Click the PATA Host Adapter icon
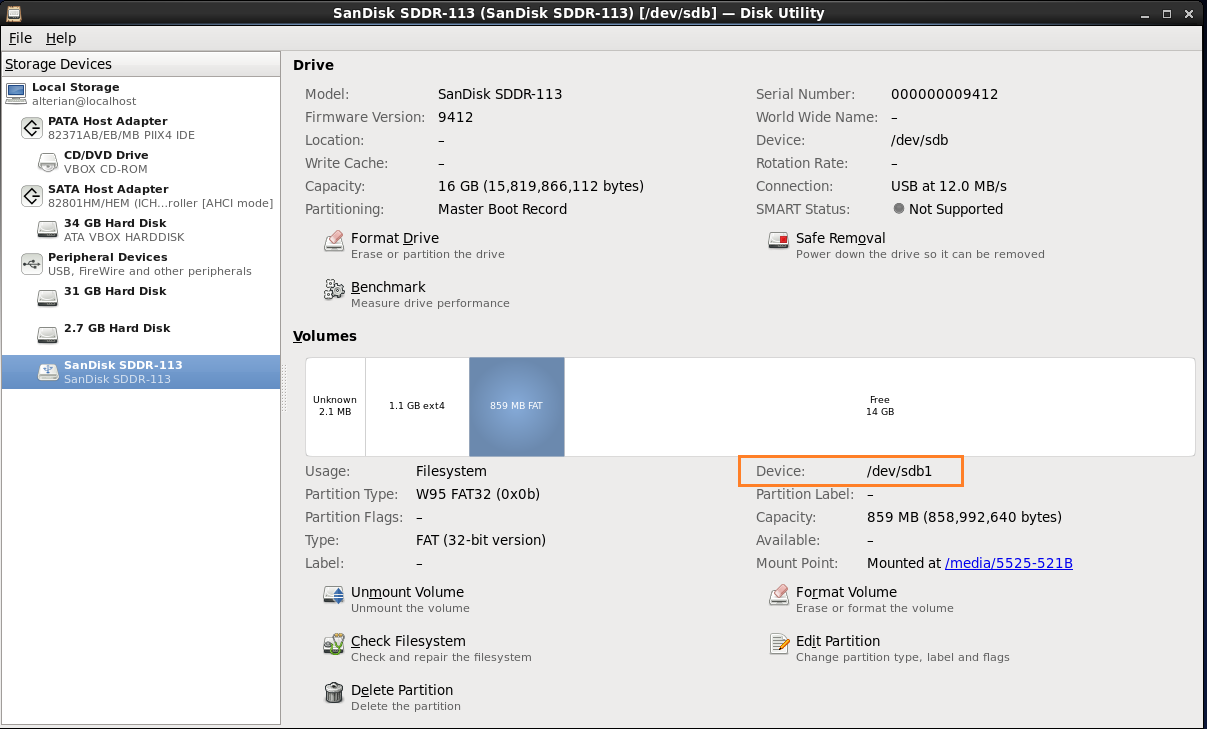Viewport: 1207px width, 729px height. click(x=32, y=128)
